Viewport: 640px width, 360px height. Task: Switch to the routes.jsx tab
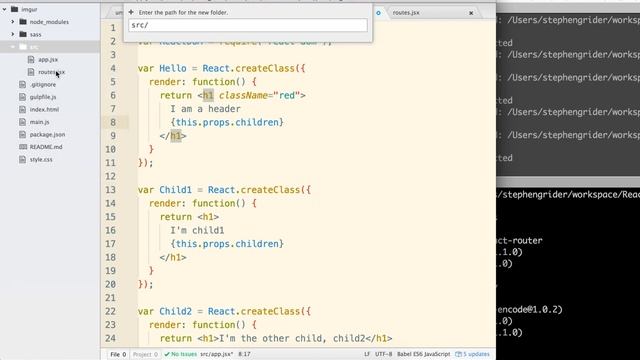(406, 13)
